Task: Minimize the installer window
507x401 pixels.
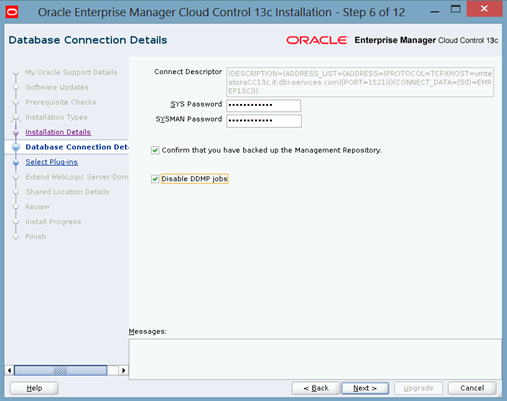Action: [434, 12]
